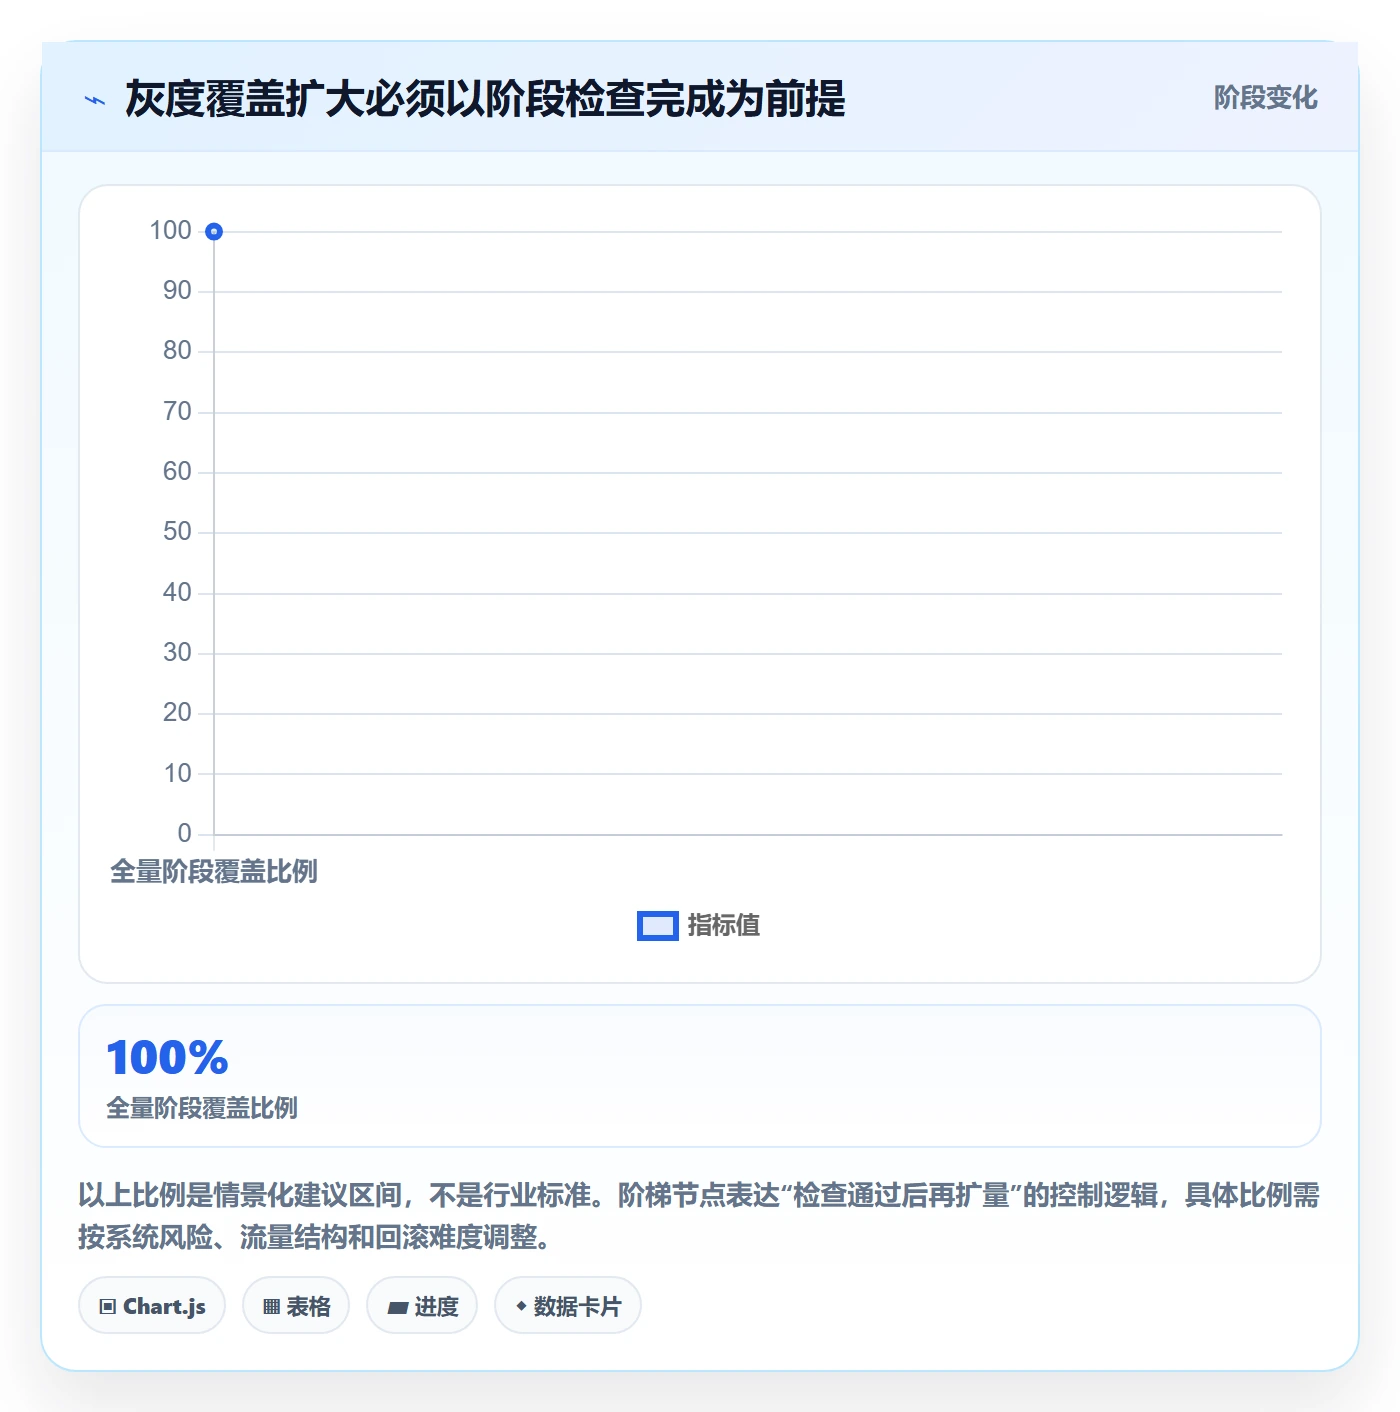The height and width of the screenshot is (1412, 1400).
Task: Select the 进度 tag chip
Action: [x=422, y=1306]
